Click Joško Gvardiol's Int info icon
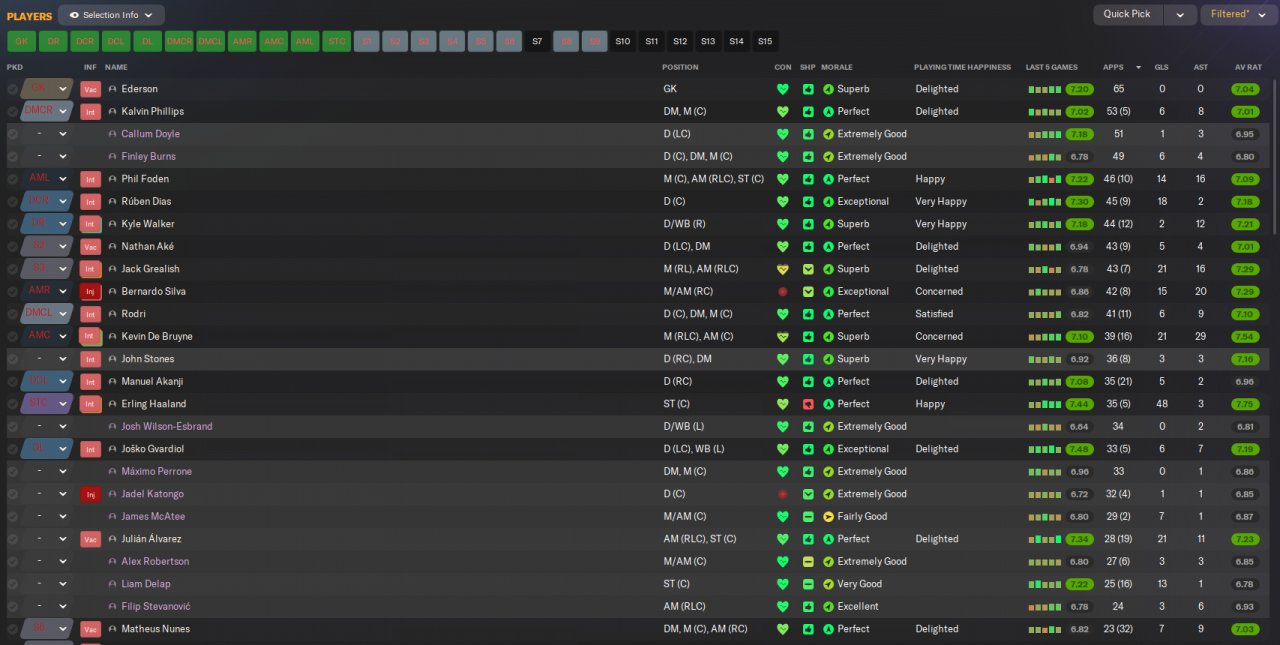This screenshot has width=1280, height=645. click(90, 449)
